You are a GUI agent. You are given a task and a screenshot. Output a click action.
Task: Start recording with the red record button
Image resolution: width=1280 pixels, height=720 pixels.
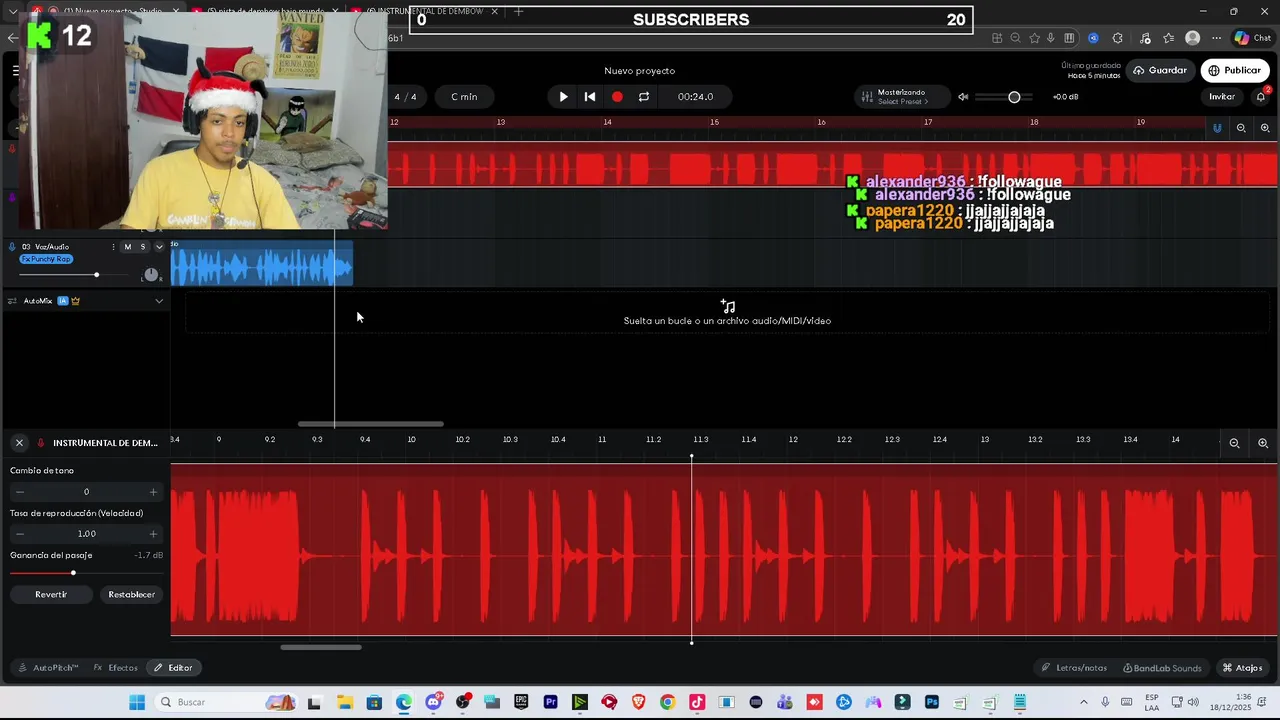click(x=617, y=97)
